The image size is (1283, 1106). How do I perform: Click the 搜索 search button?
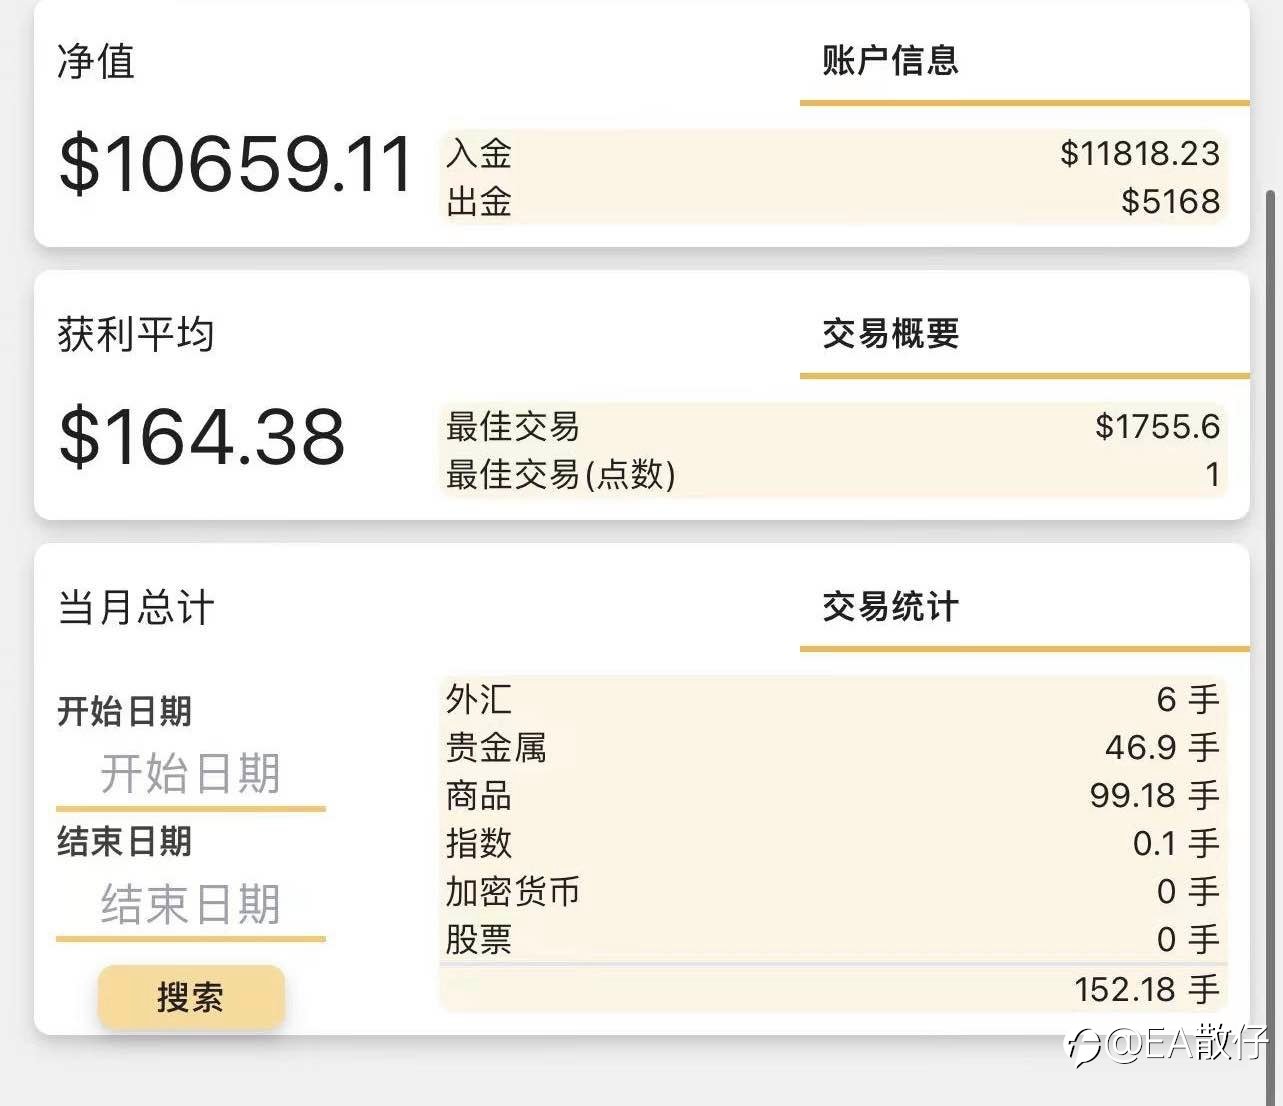point(191,996)
